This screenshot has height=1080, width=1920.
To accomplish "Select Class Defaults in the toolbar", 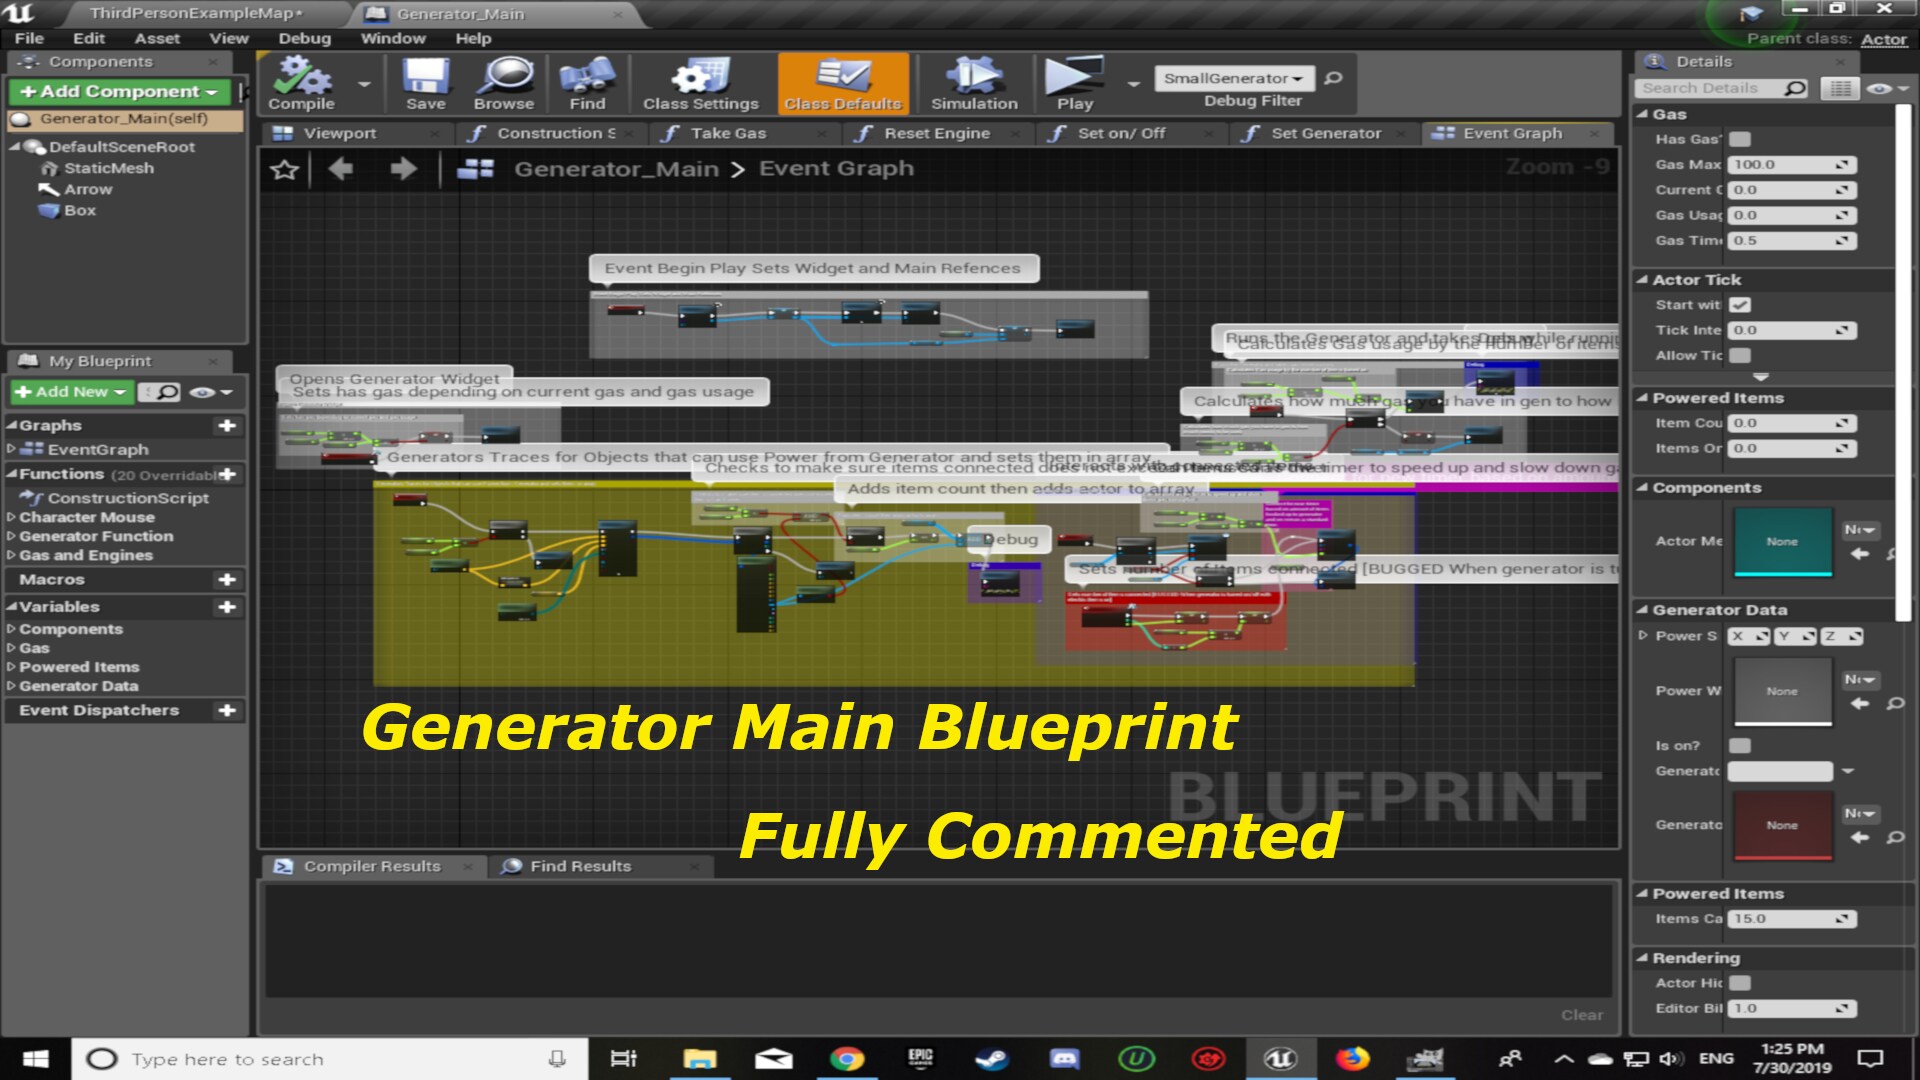I will click(x=843, y=82).
